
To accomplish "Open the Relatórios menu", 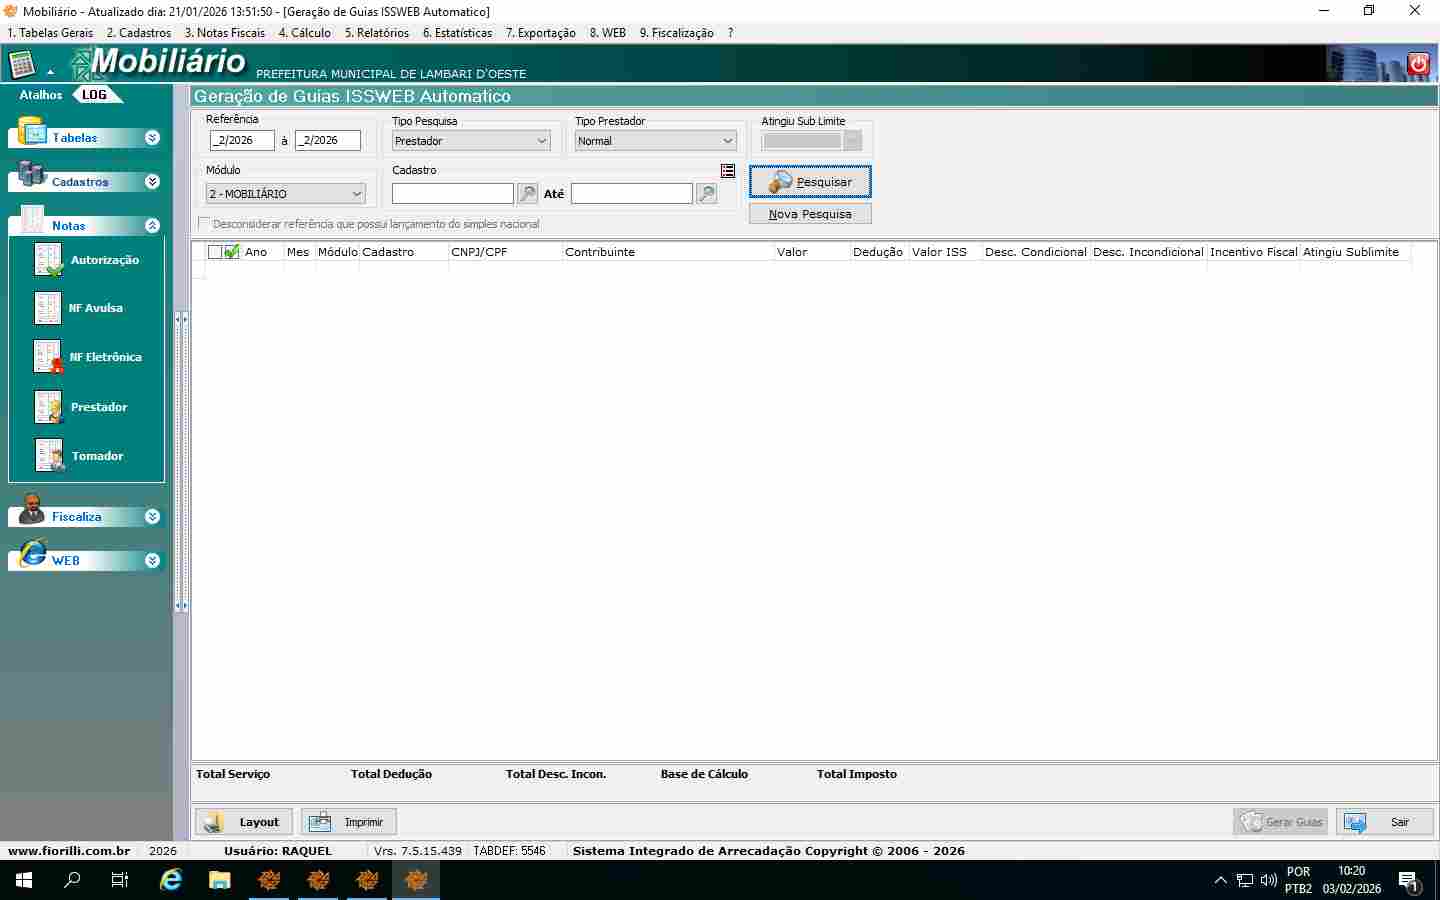I will (377, 33).
